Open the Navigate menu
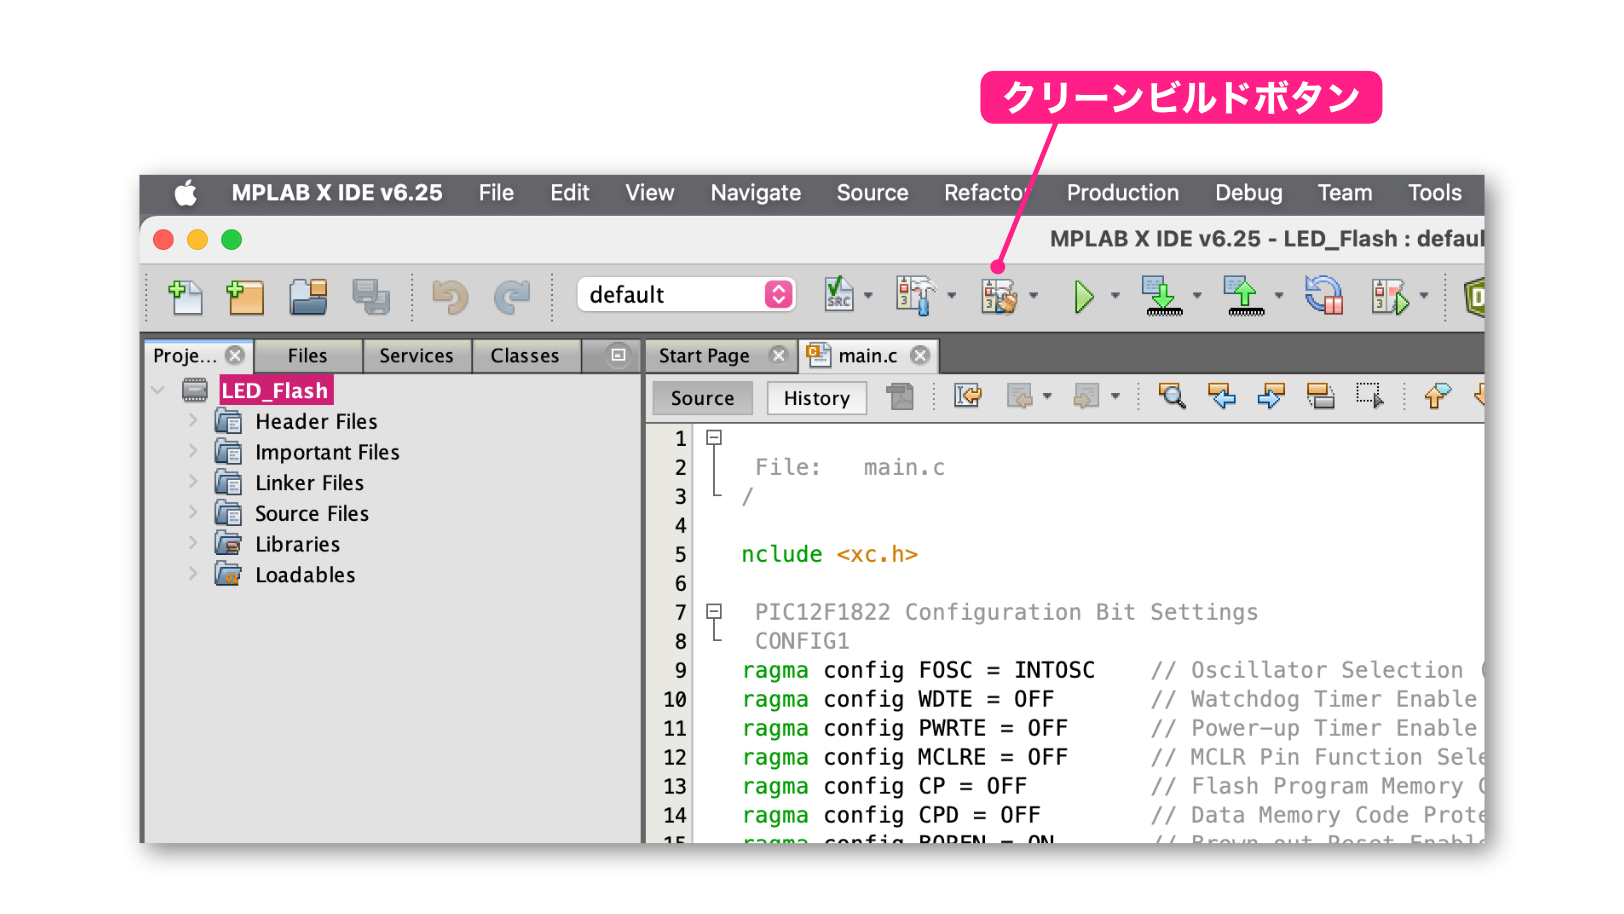 (756, 193)
